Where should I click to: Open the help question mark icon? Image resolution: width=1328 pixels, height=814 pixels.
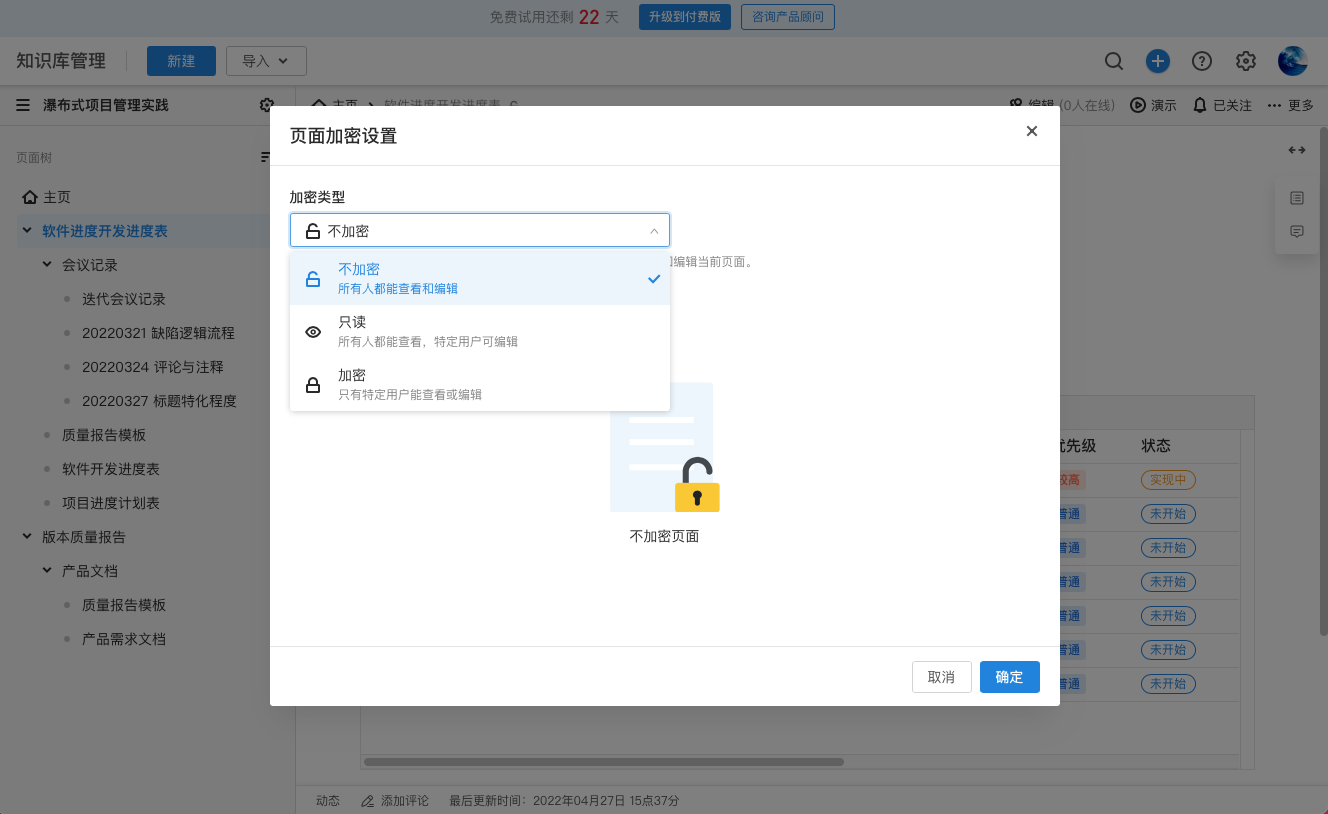pyautogui.click(x=1202, y=61)
